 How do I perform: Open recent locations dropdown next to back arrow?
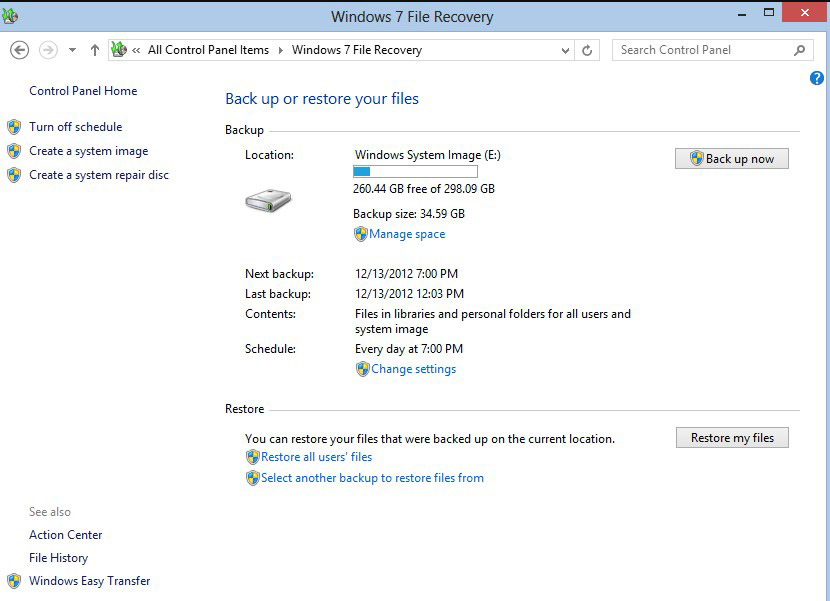[70, 48]
